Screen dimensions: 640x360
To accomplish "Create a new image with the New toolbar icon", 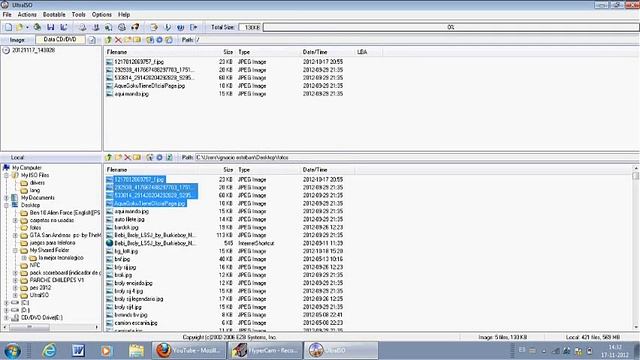I will pos(8,27).
